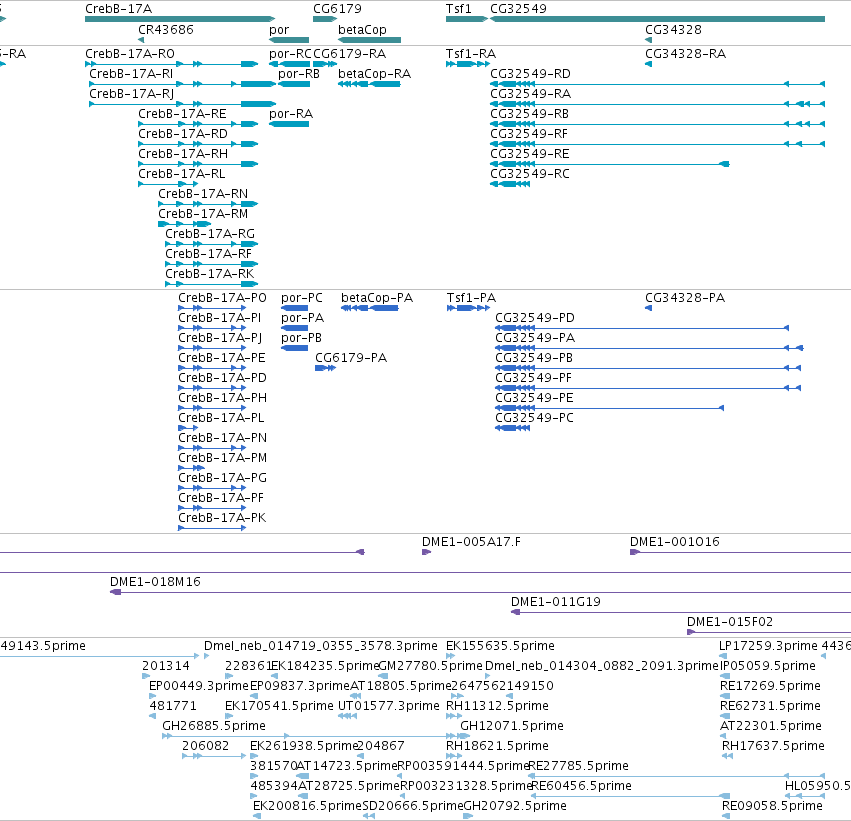Viewport: 851px width, 821px height.
Task: Select transcript CrebB-17A-RD
Action: [x=183, y=134]
